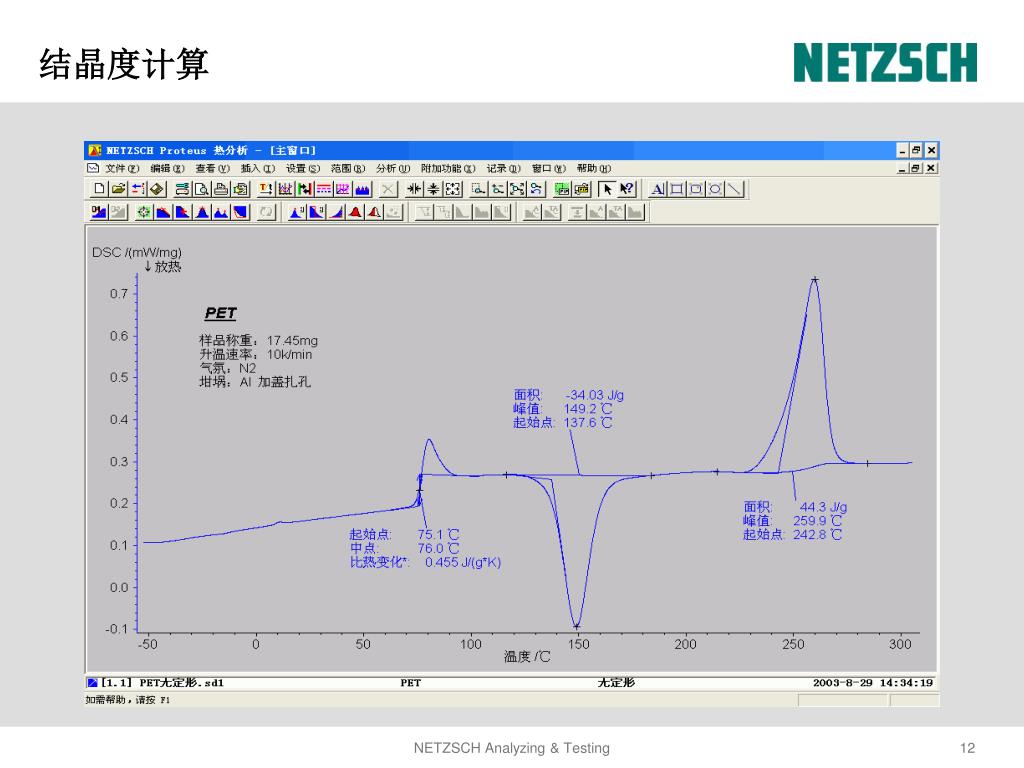
Task: Open Print Preview with the magnifier page icon
Action: [201, 189]
